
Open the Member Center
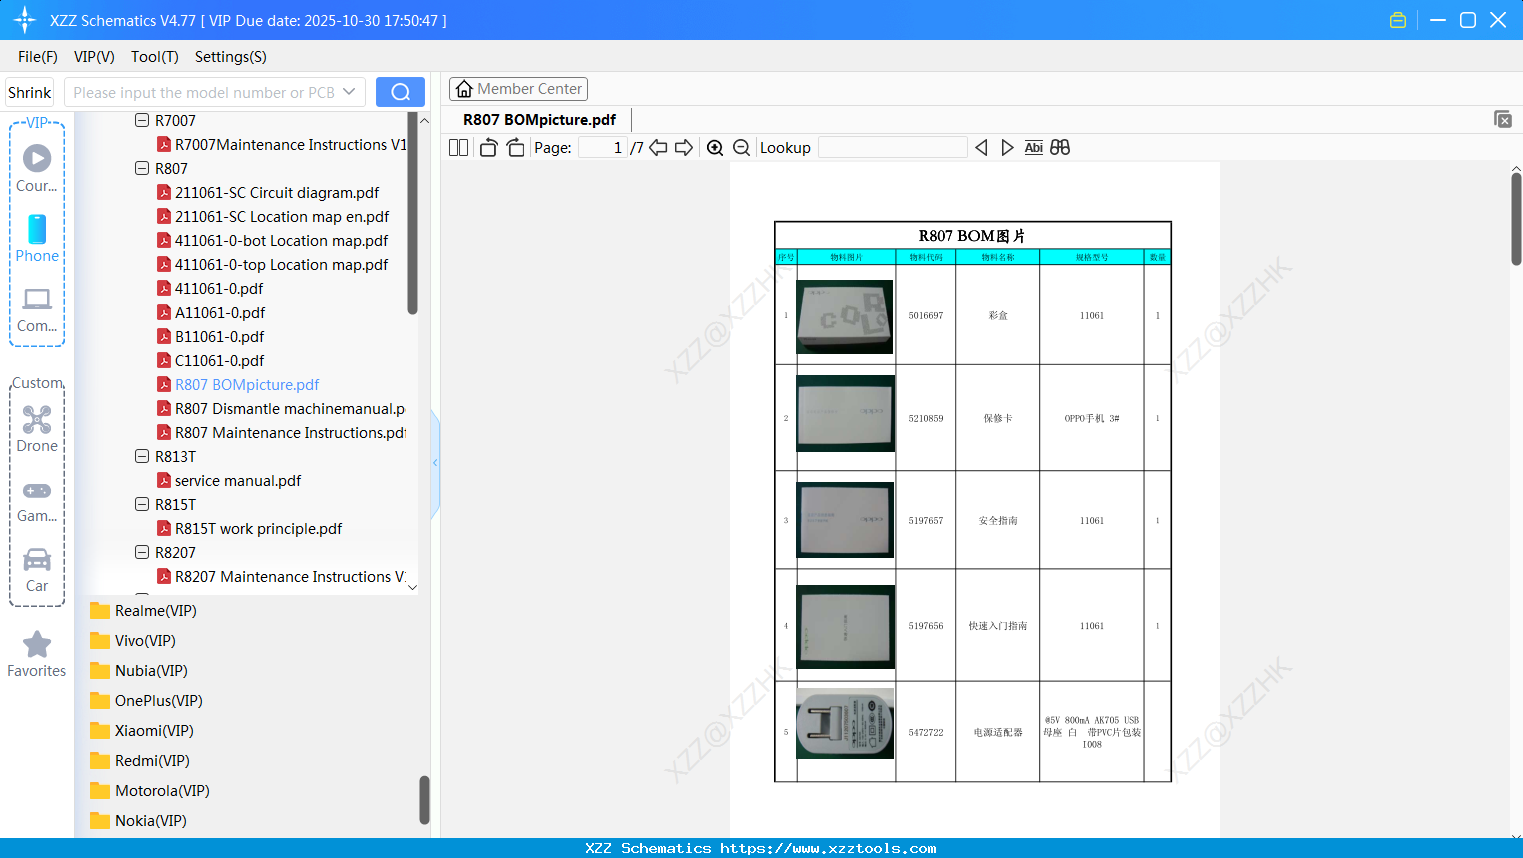click(x=518, y=89)
